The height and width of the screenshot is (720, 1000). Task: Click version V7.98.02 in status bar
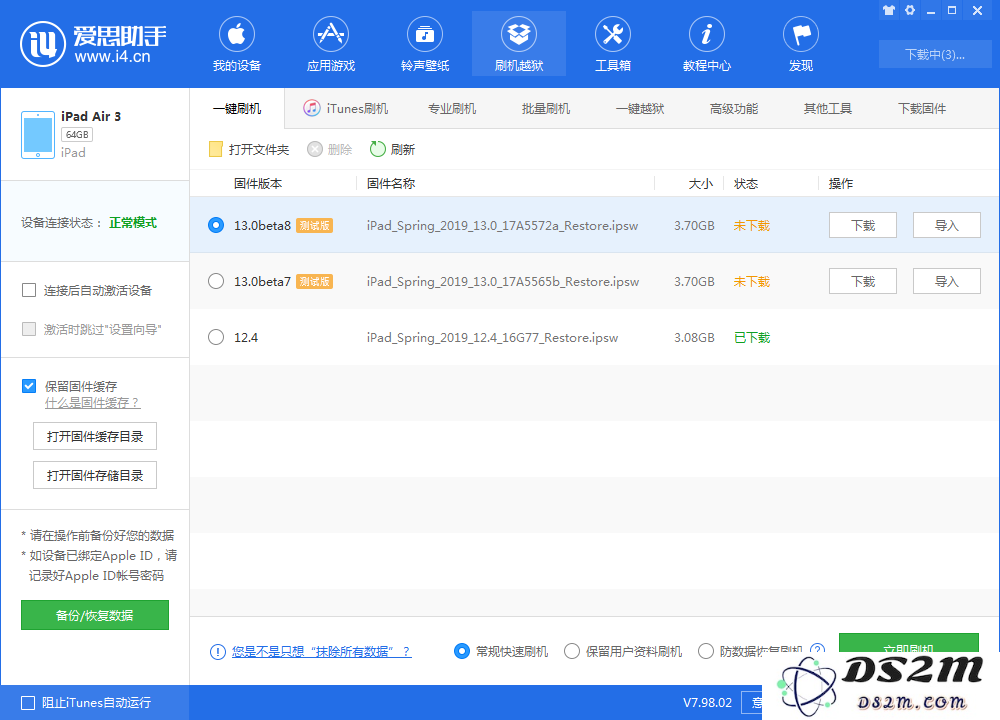tap(707, 703)
